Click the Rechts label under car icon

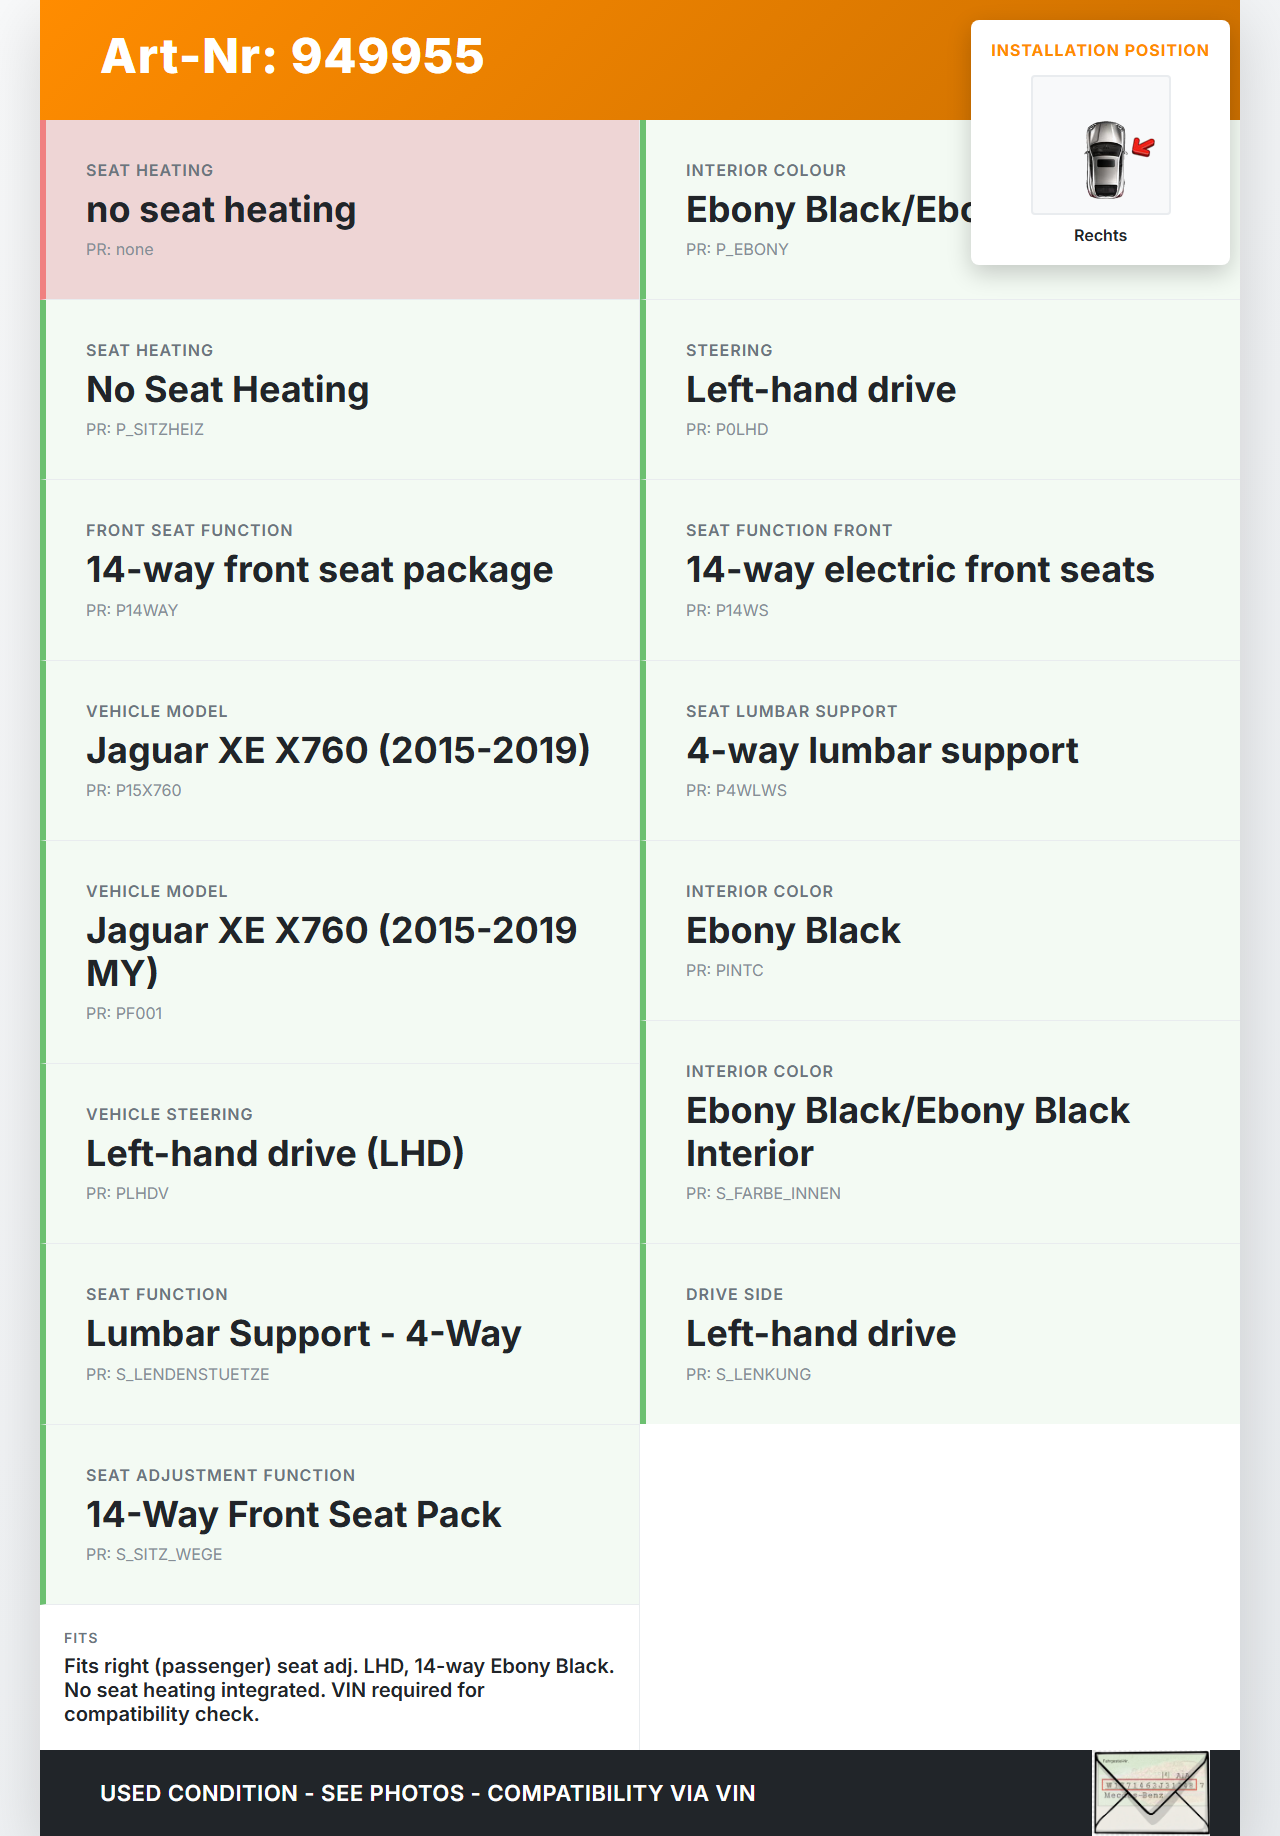coord(1100,236)
